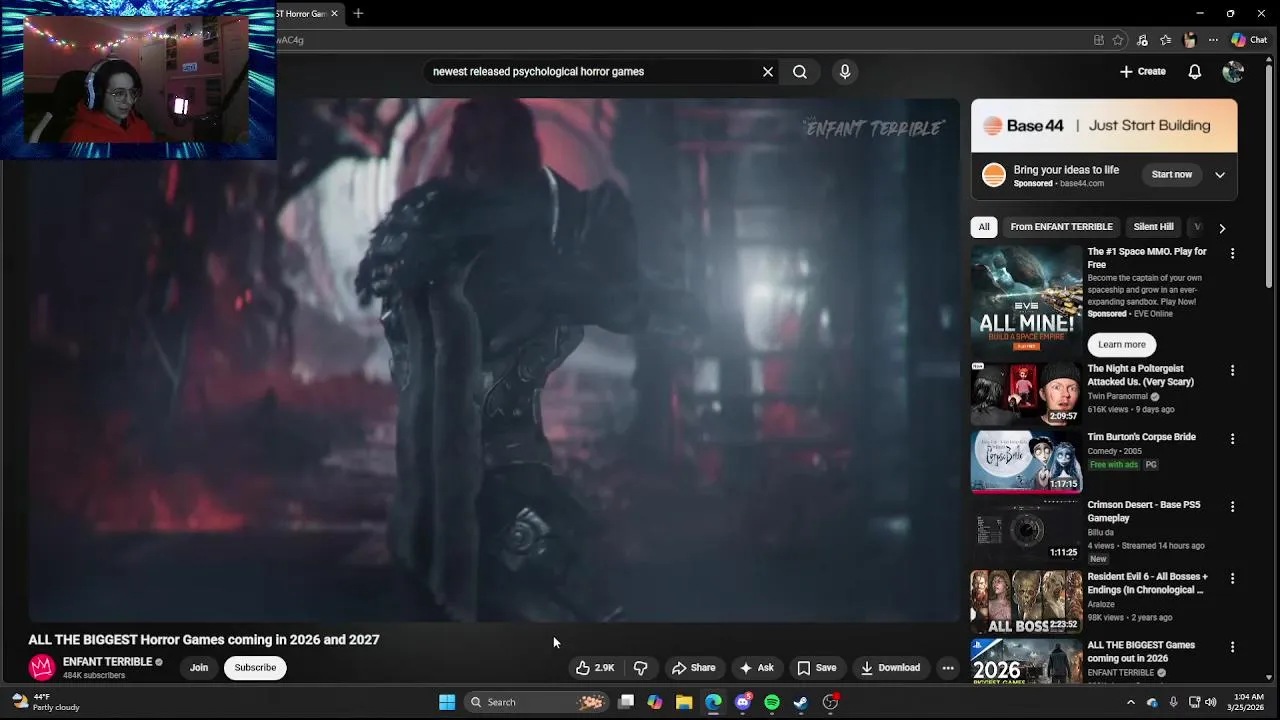Click the main video player
The width and height of the screenshot is (1280, 720).
494,360
